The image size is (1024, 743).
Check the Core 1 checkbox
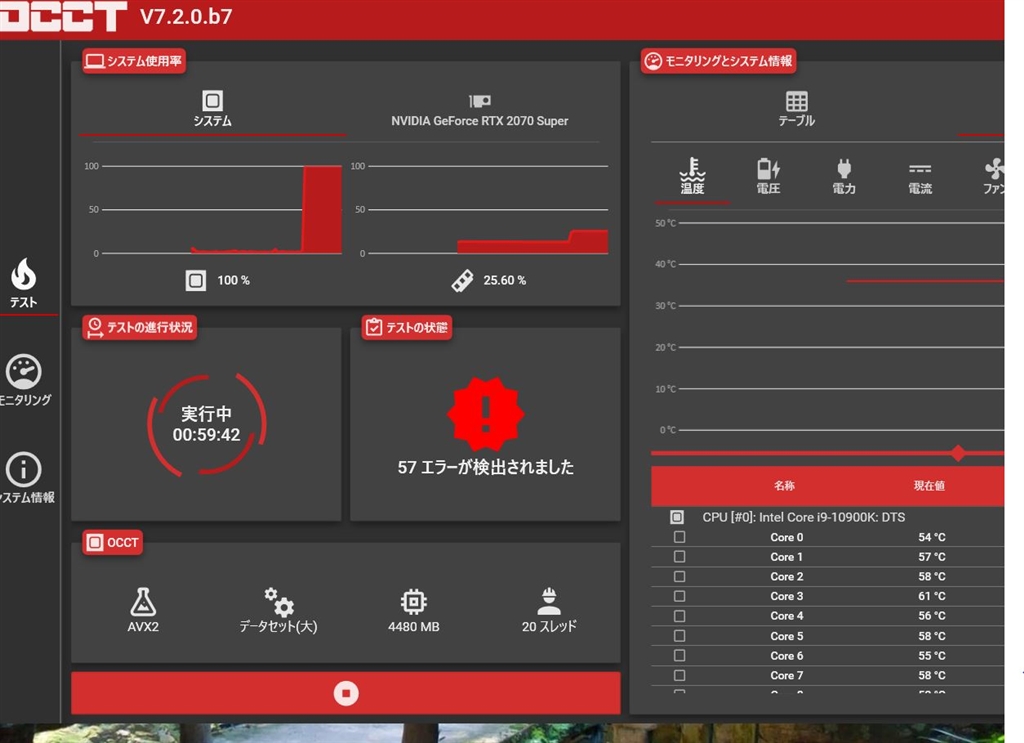tap(680, 556)
